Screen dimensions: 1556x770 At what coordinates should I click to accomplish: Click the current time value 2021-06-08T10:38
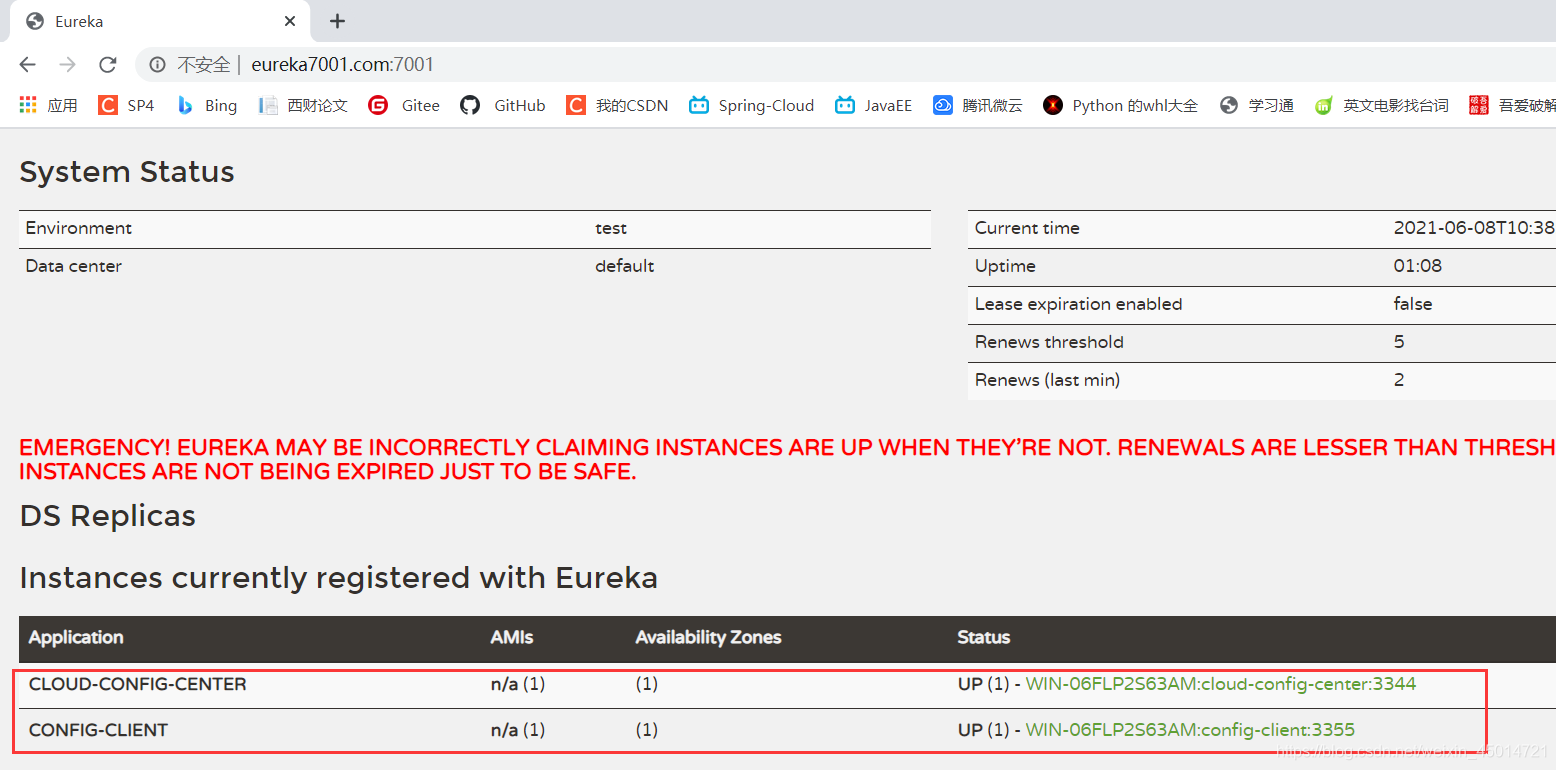[1474, 228]
